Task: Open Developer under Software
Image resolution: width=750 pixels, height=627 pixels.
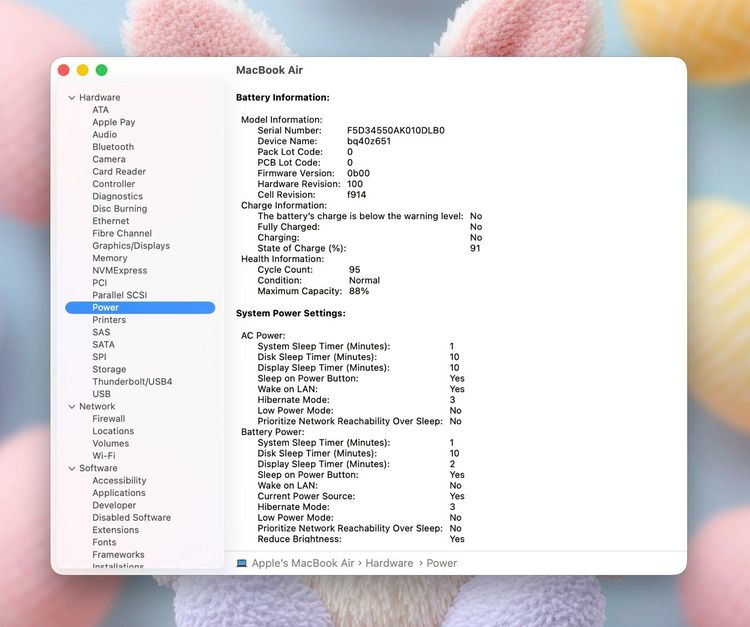Action: click(114, 505)
